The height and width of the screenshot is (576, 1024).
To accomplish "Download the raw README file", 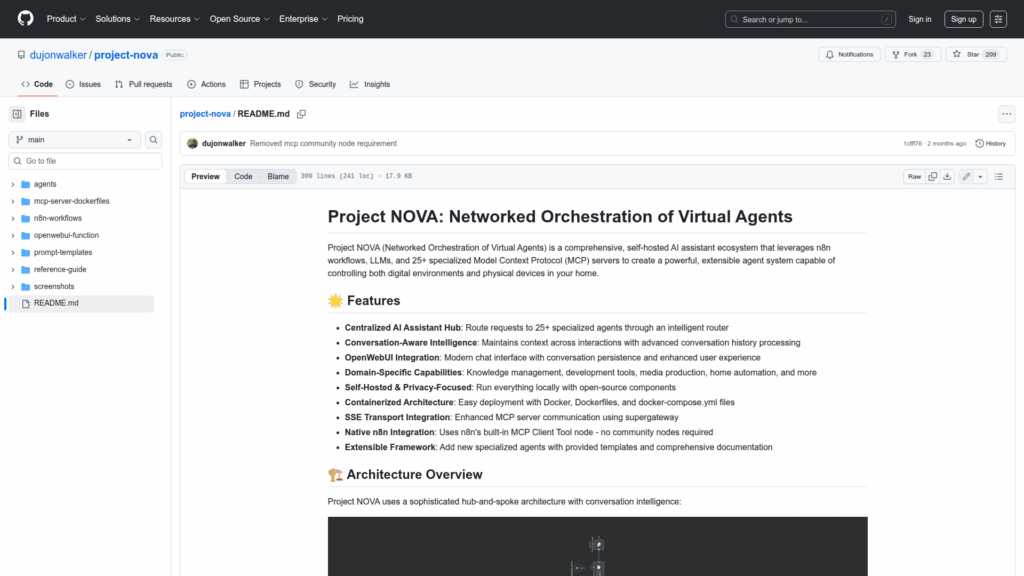I will coord(947,176).
